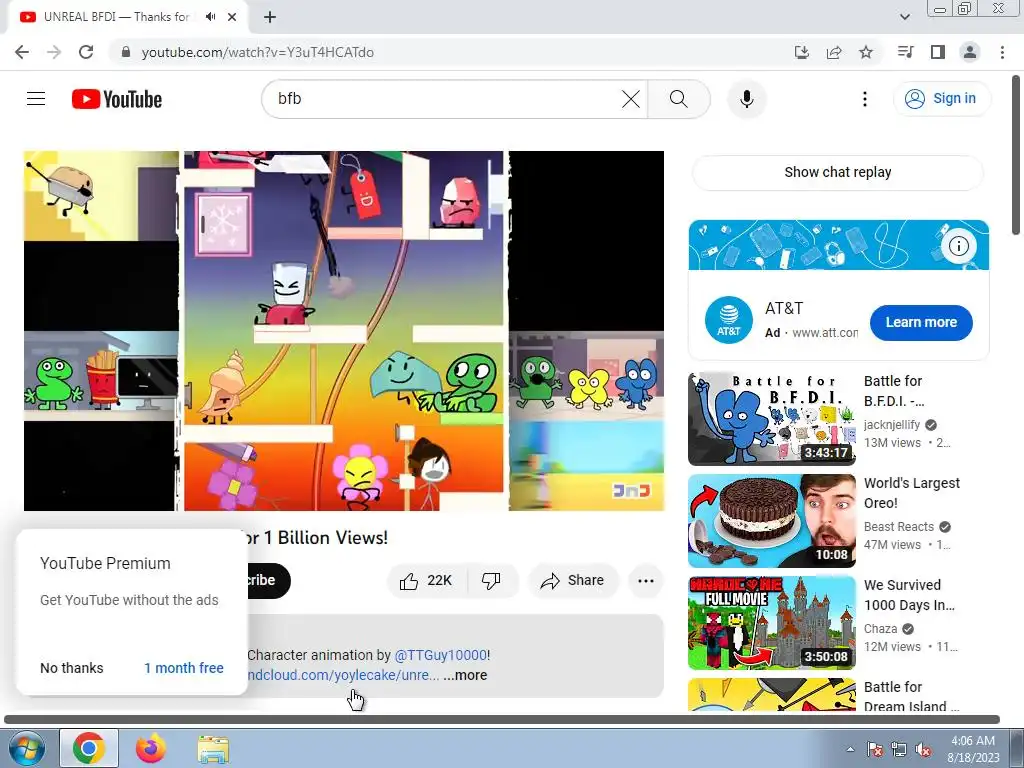Viewport: 1024px width, 768px height.
Task: Bookmark this page with star icon
Action: coord(866,52)
